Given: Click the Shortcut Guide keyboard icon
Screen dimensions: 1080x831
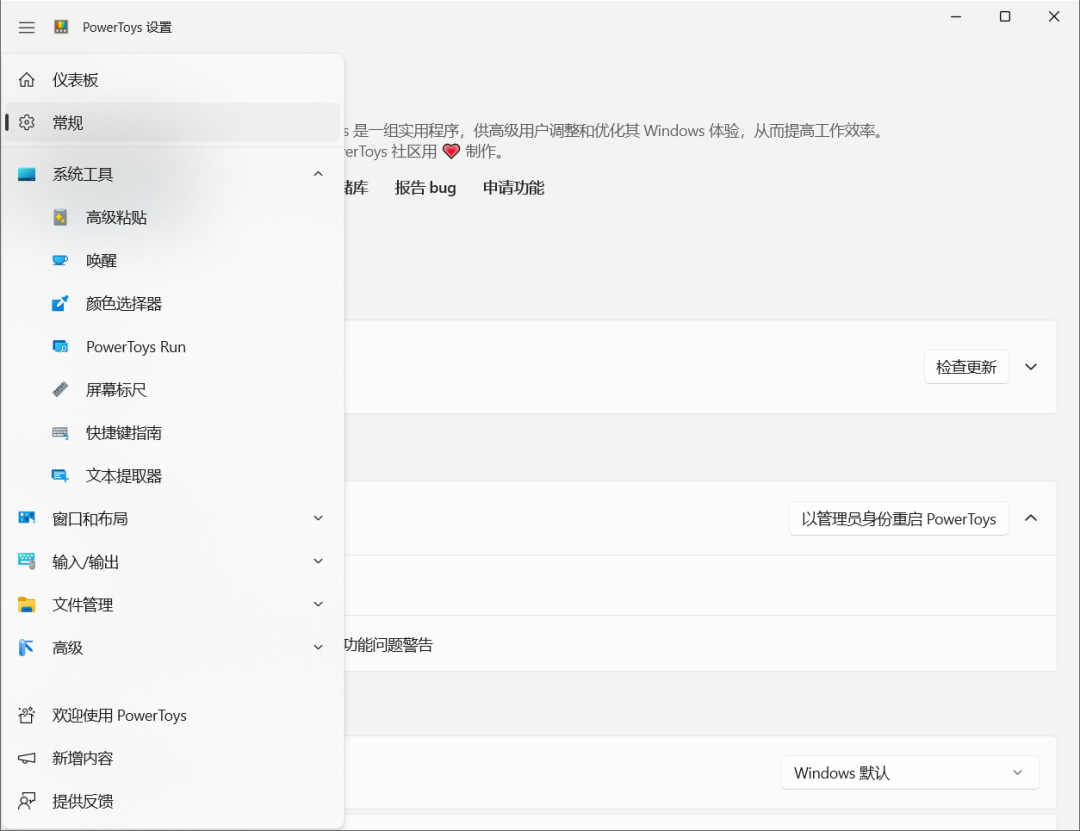Looking at the screenshot, I should [61, 433].
